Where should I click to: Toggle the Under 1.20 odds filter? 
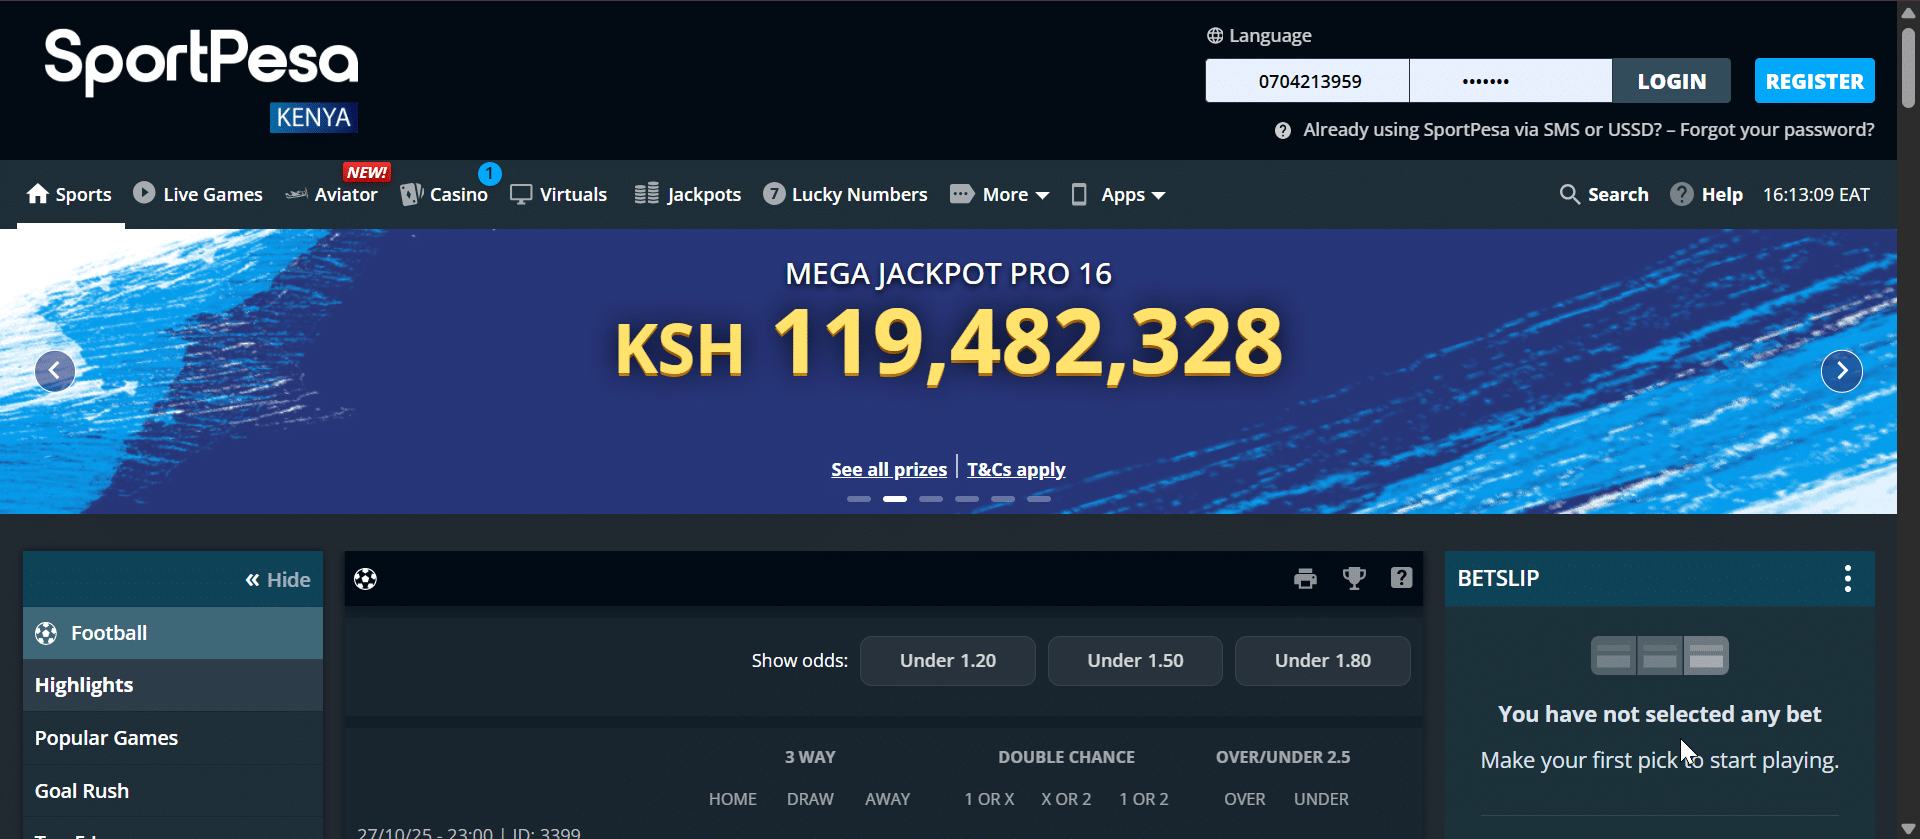[947, 661]
